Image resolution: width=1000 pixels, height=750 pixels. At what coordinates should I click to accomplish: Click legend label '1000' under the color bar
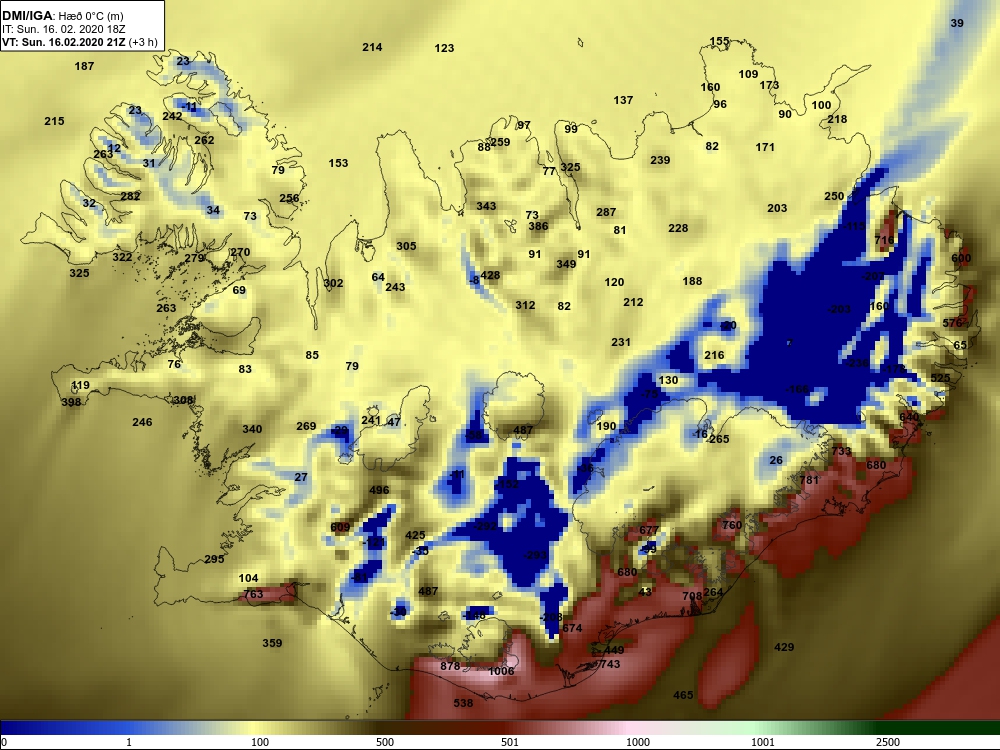point(638,742)
